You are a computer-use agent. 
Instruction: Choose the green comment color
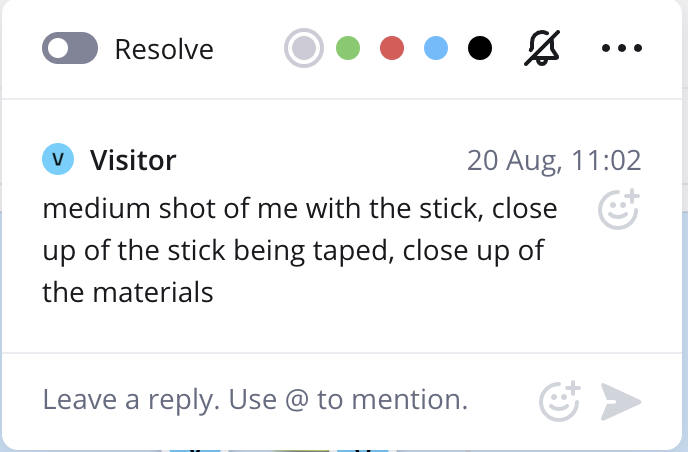tap(347, 48)
